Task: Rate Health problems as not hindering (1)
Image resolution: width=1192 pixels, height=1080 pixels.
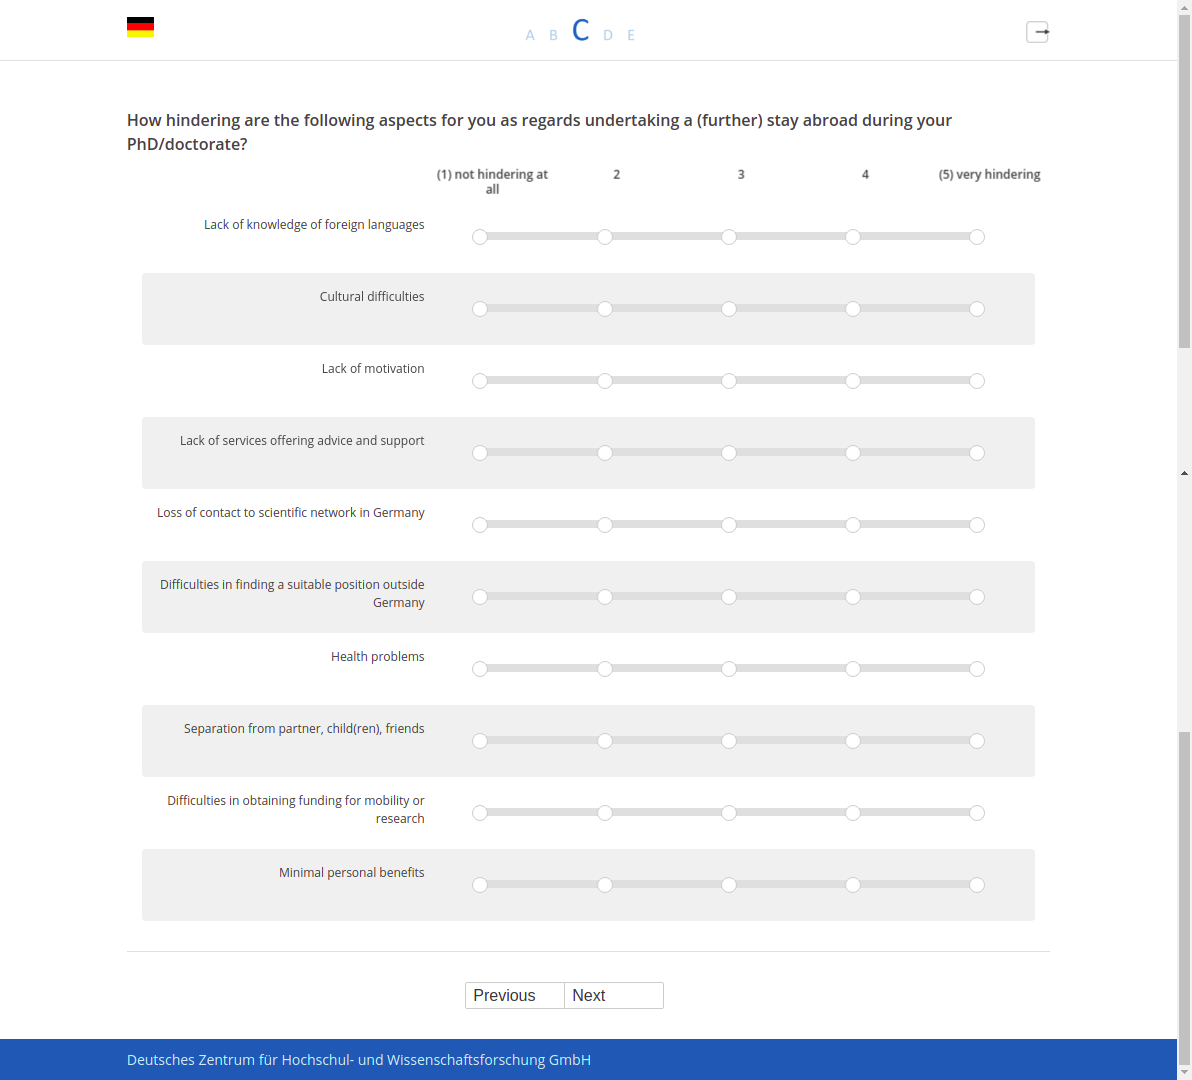Action: click(480, 669)
